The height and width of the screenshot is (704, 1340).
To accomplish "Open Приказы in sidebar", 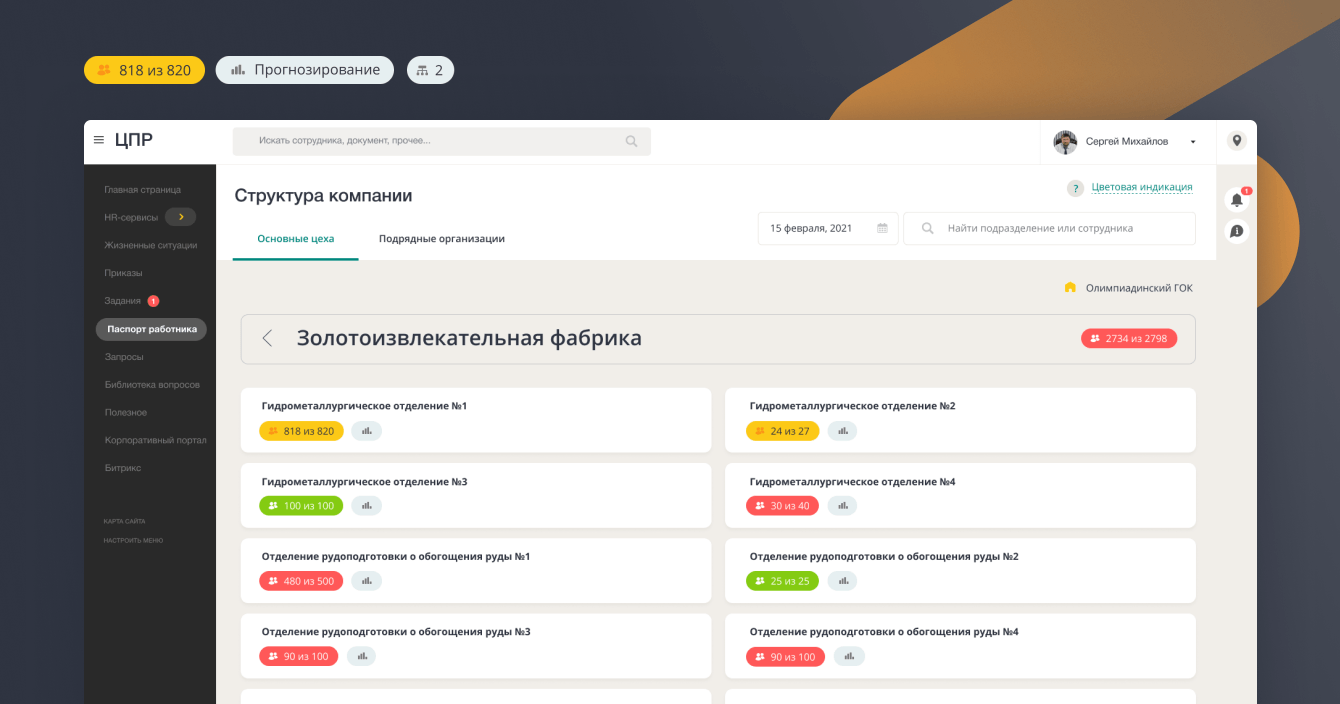I will tap(123, 273).
